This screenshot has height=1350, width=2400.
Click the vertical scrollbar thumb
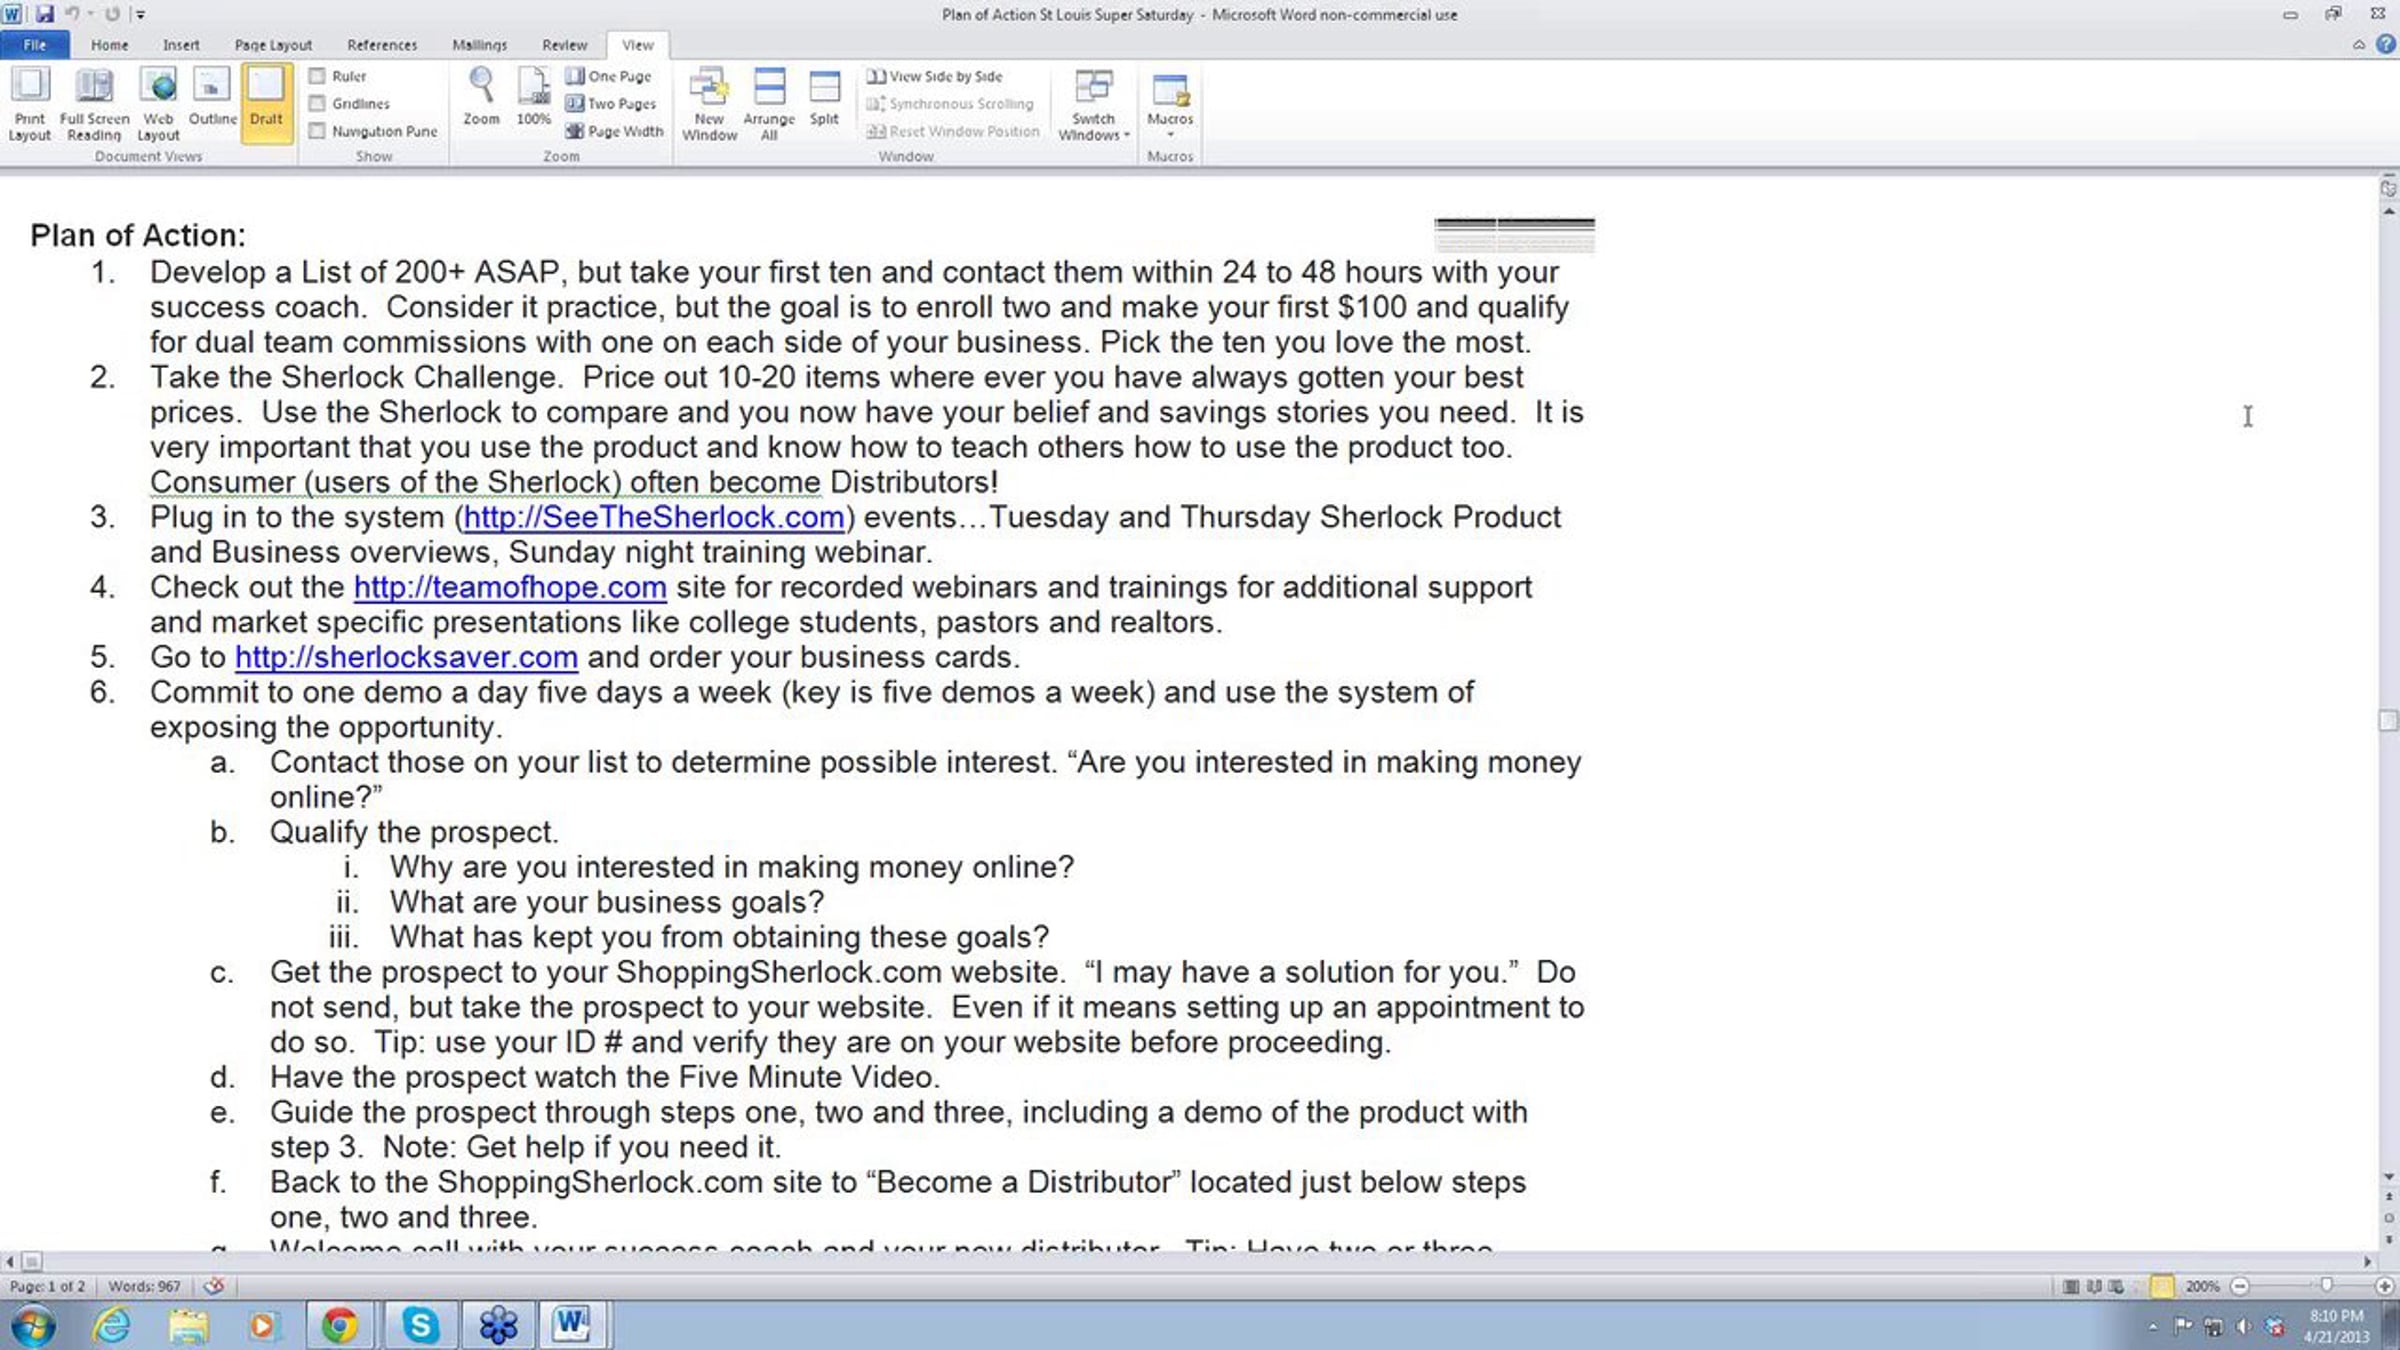click(2388, 721)
